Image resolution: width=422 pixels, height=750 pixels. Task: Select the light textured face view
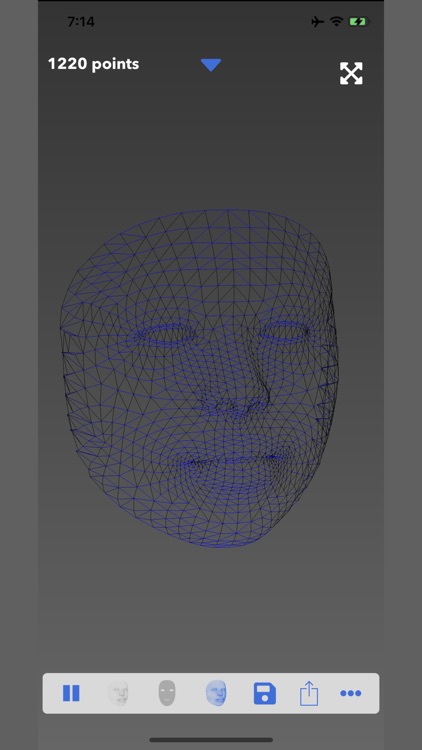click(118, 693)
